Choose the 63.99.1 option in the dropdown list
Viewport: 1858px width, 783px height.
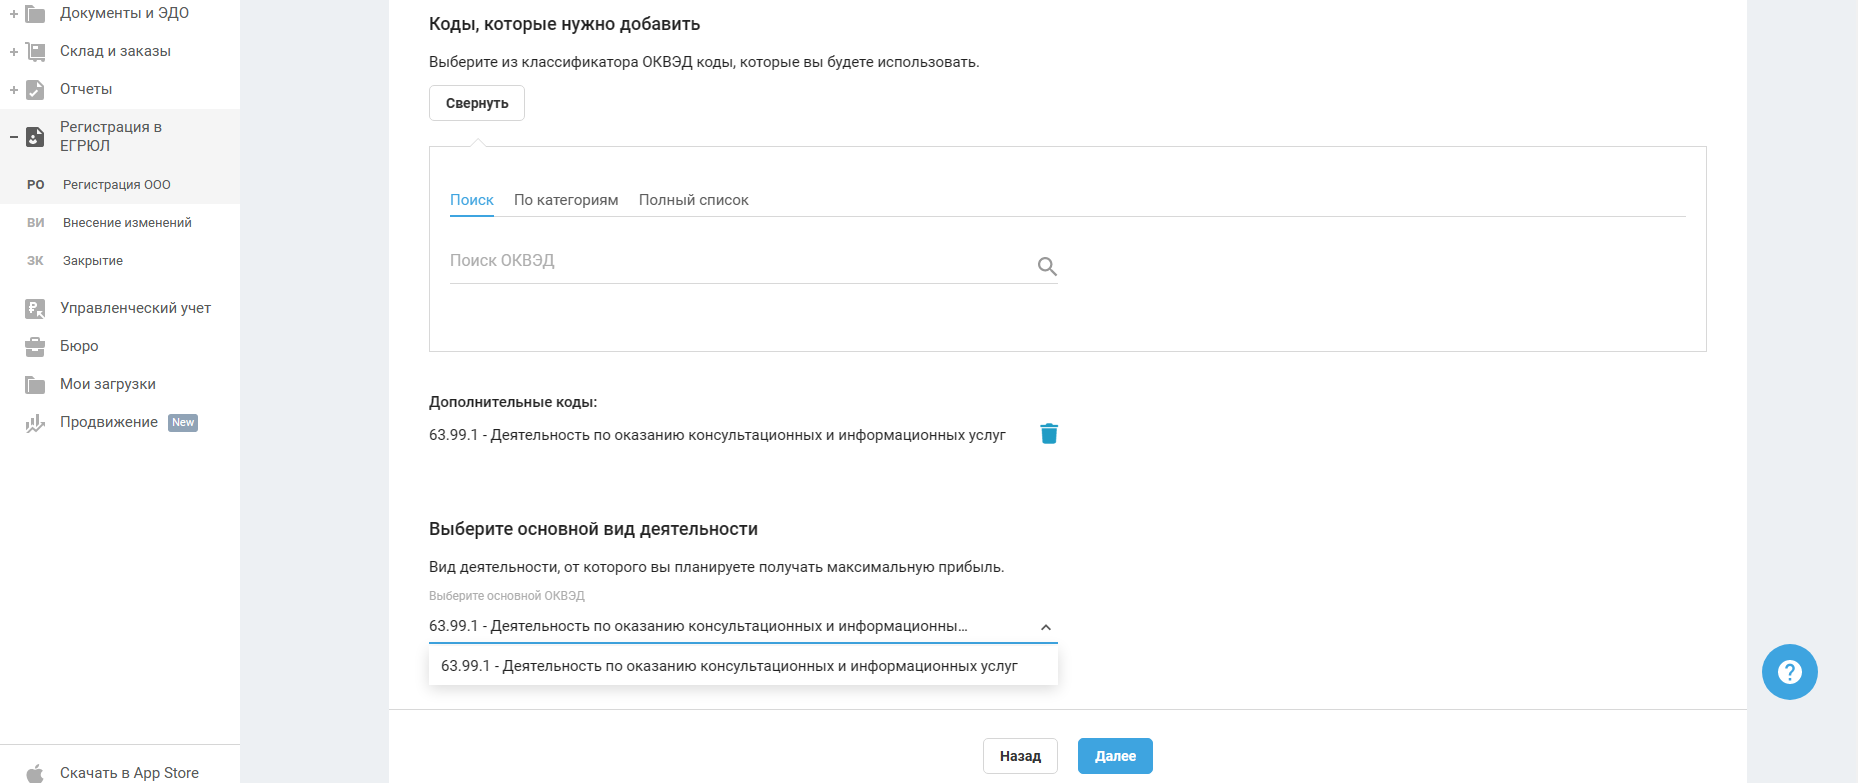pos(729,666)
